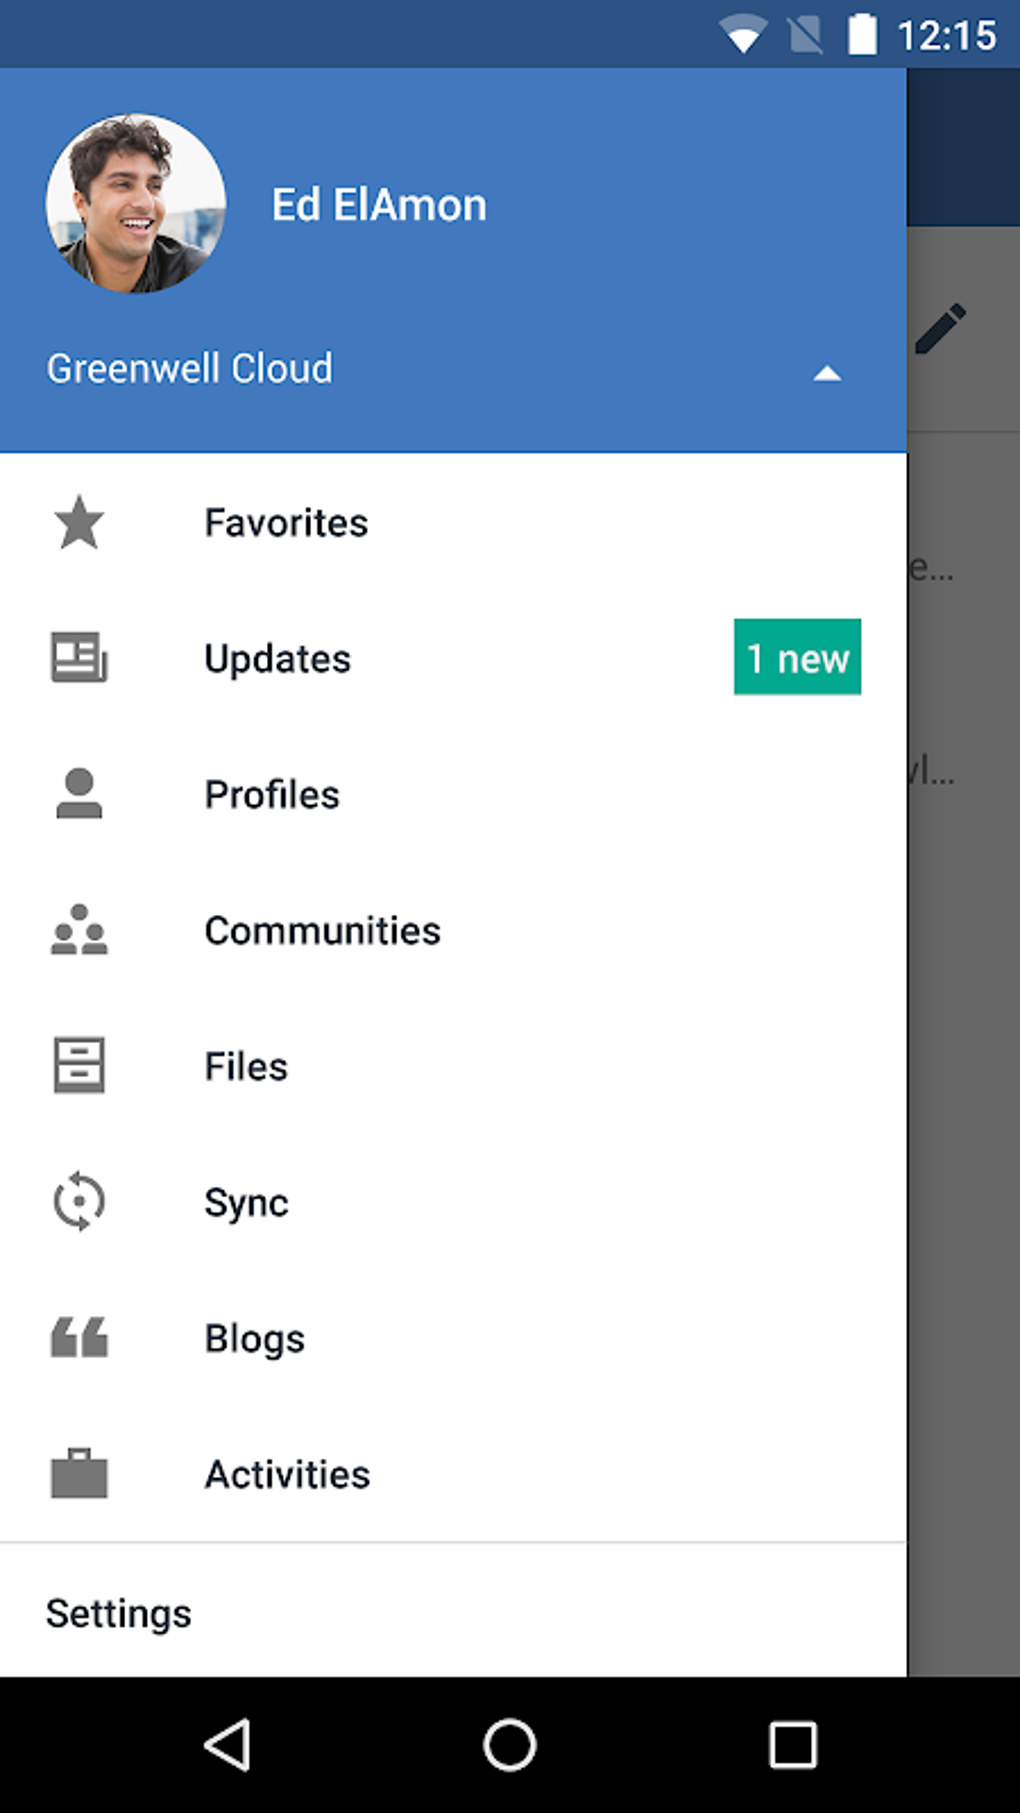Open Activities via the briefcase icon
The width and height of the screenshot is (1020, 1813).
(78, 1474)
